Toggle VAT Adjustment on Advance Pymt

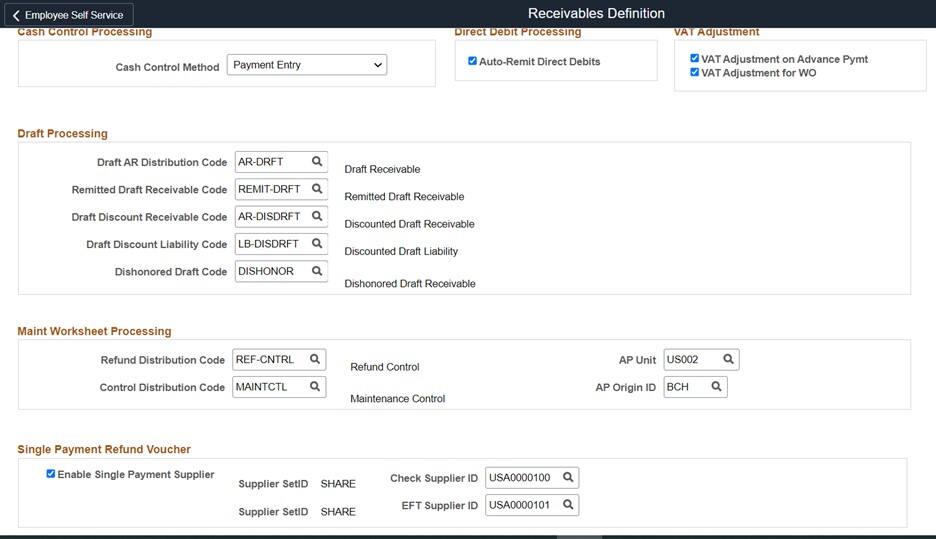[694, 58]
